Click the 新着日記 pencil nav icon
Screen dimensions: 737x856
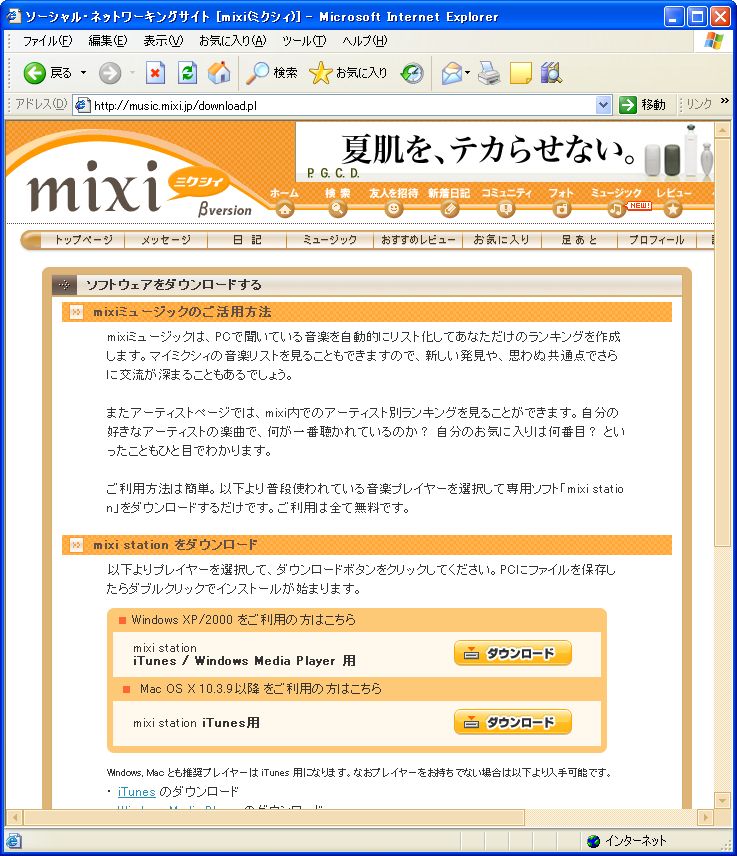pyautogui.click(x=449, y=208)
